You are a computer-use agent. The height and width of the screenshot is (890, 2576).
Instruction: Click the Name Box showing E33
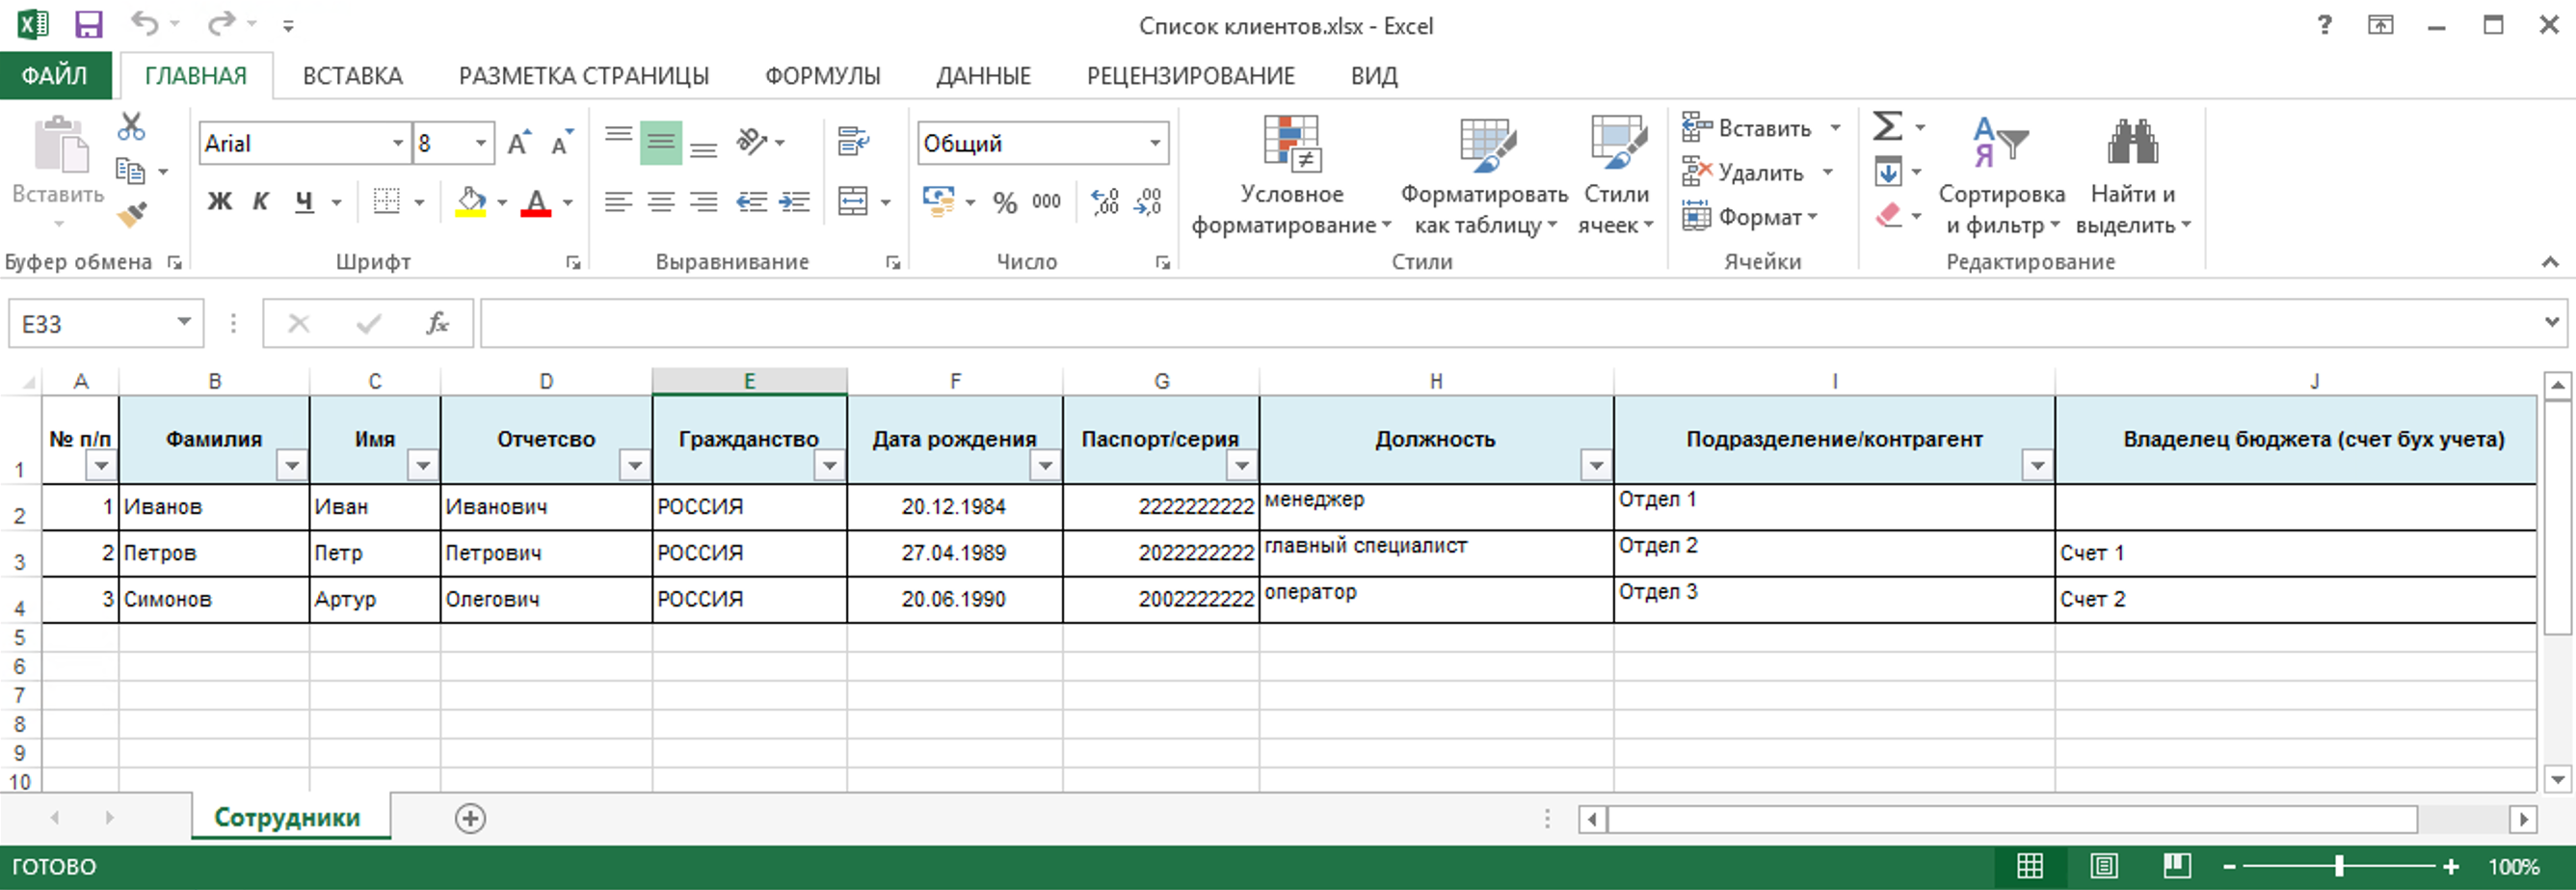tap(95, 324)
